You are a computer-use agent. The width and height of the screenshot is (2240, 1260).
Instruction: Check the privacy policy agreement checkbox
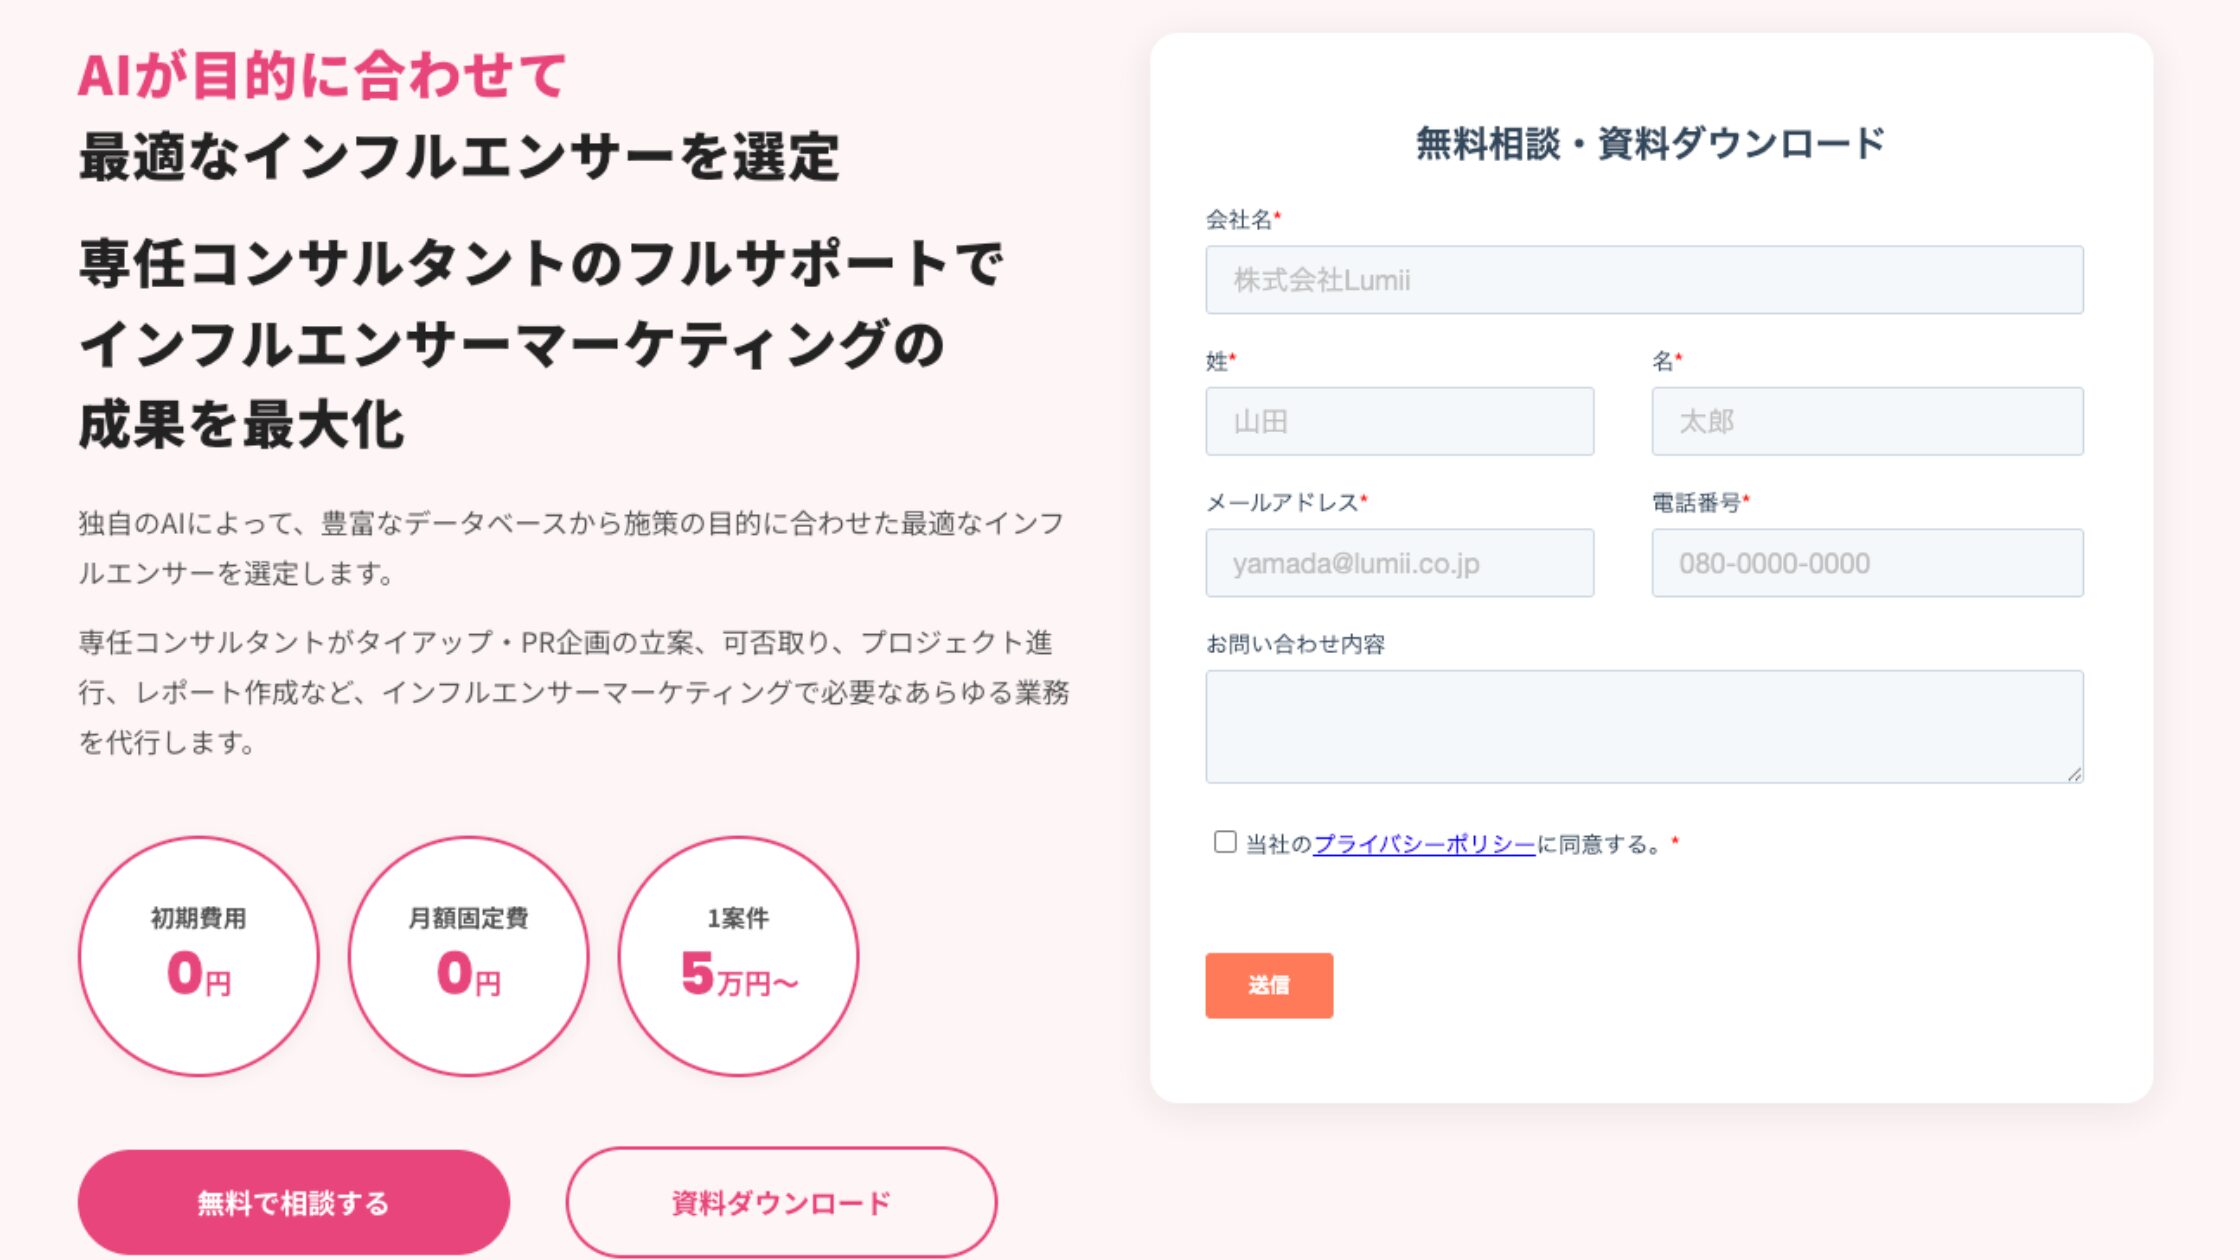[1225, 842]
